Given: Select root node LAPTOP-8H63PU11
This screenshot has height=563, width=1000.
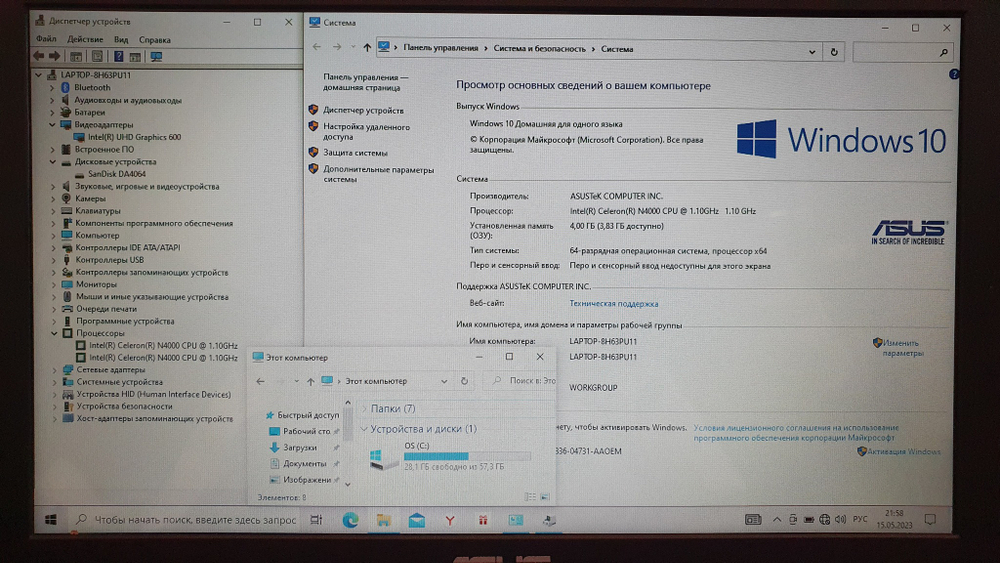Looking at the screenshot, I should tap(96, 75).
